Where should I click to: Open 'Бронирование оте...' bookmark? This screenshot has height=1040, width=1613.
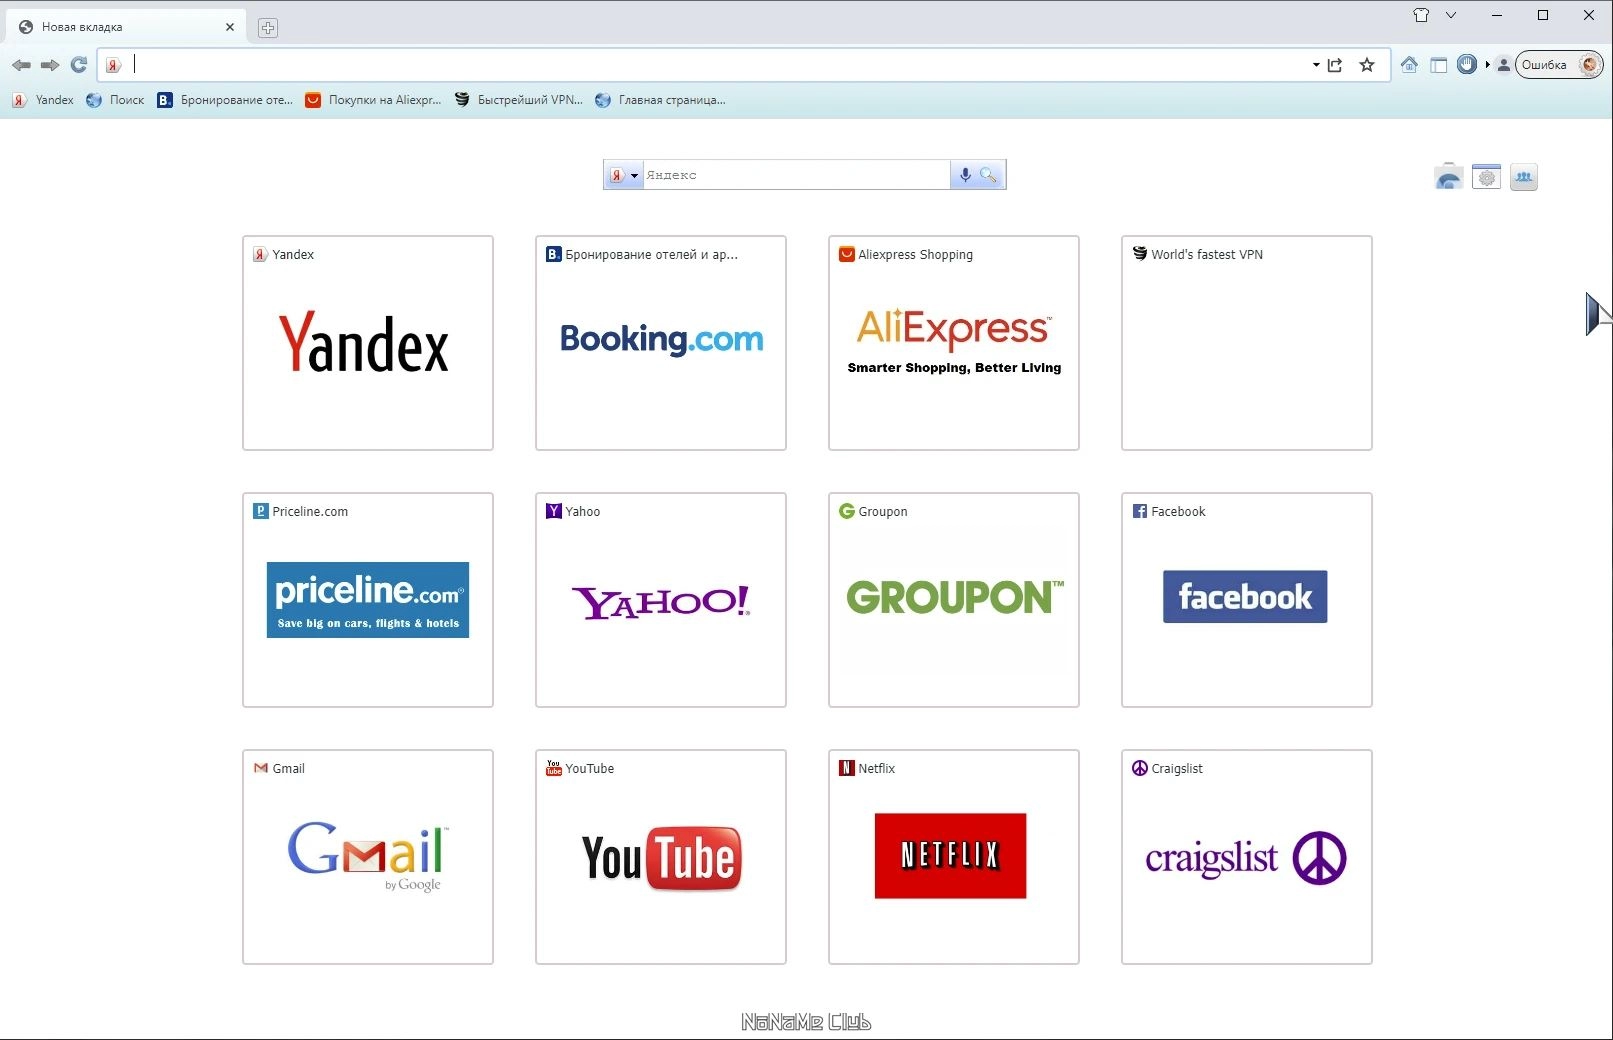point(225,100)
